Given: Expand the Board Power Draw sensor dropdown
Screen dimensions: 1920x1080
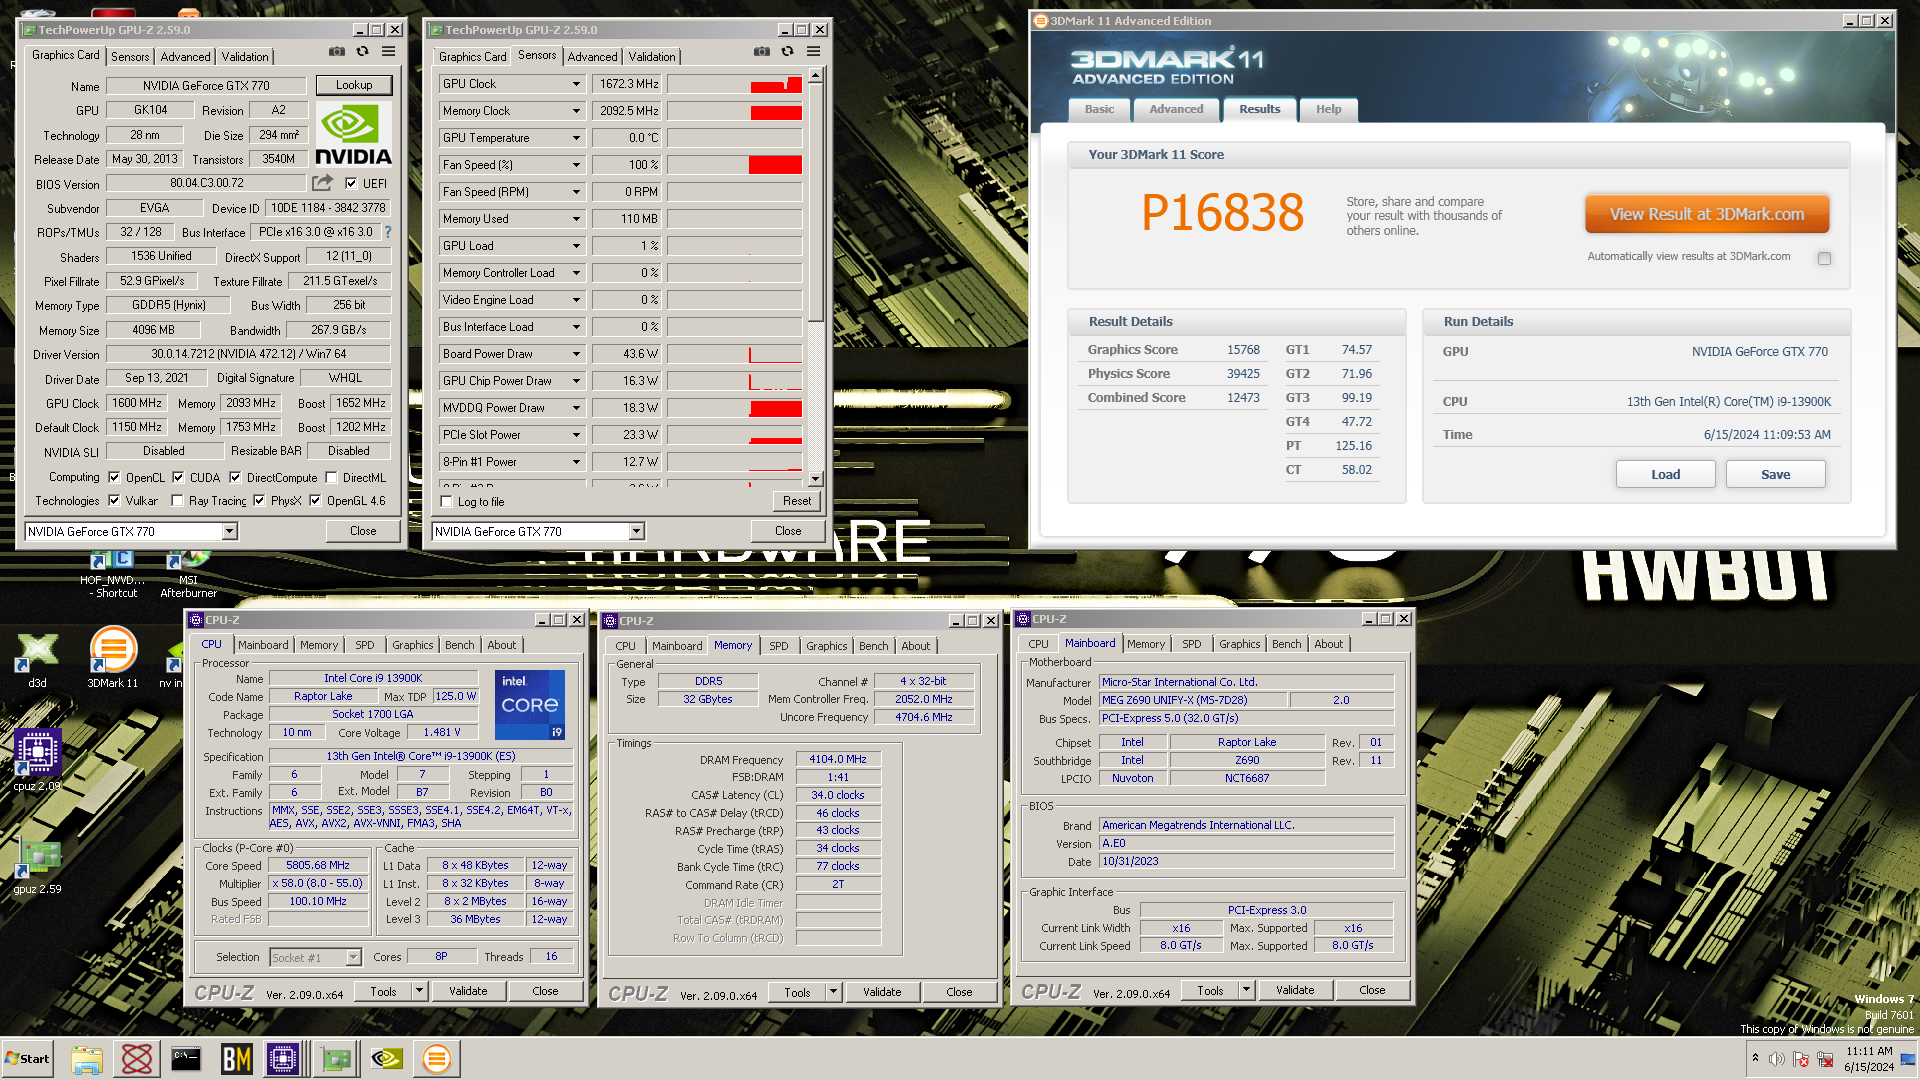Looking at the screenshot, I should coord(576,354).
